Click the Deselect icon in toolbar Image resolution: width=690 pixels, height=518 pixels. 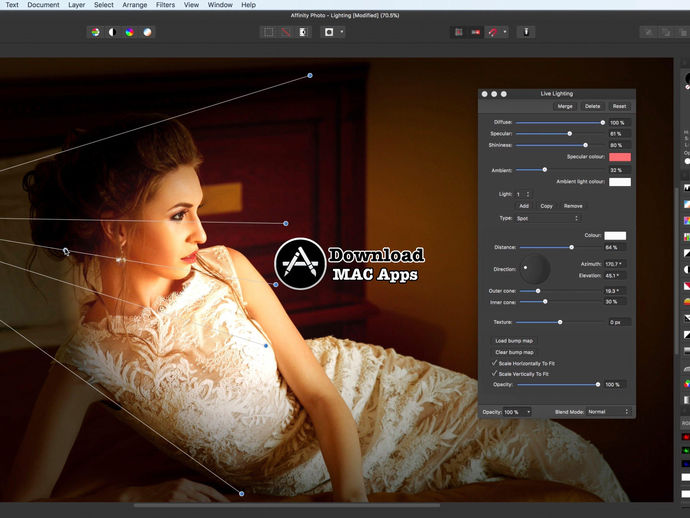click(285, 32)
